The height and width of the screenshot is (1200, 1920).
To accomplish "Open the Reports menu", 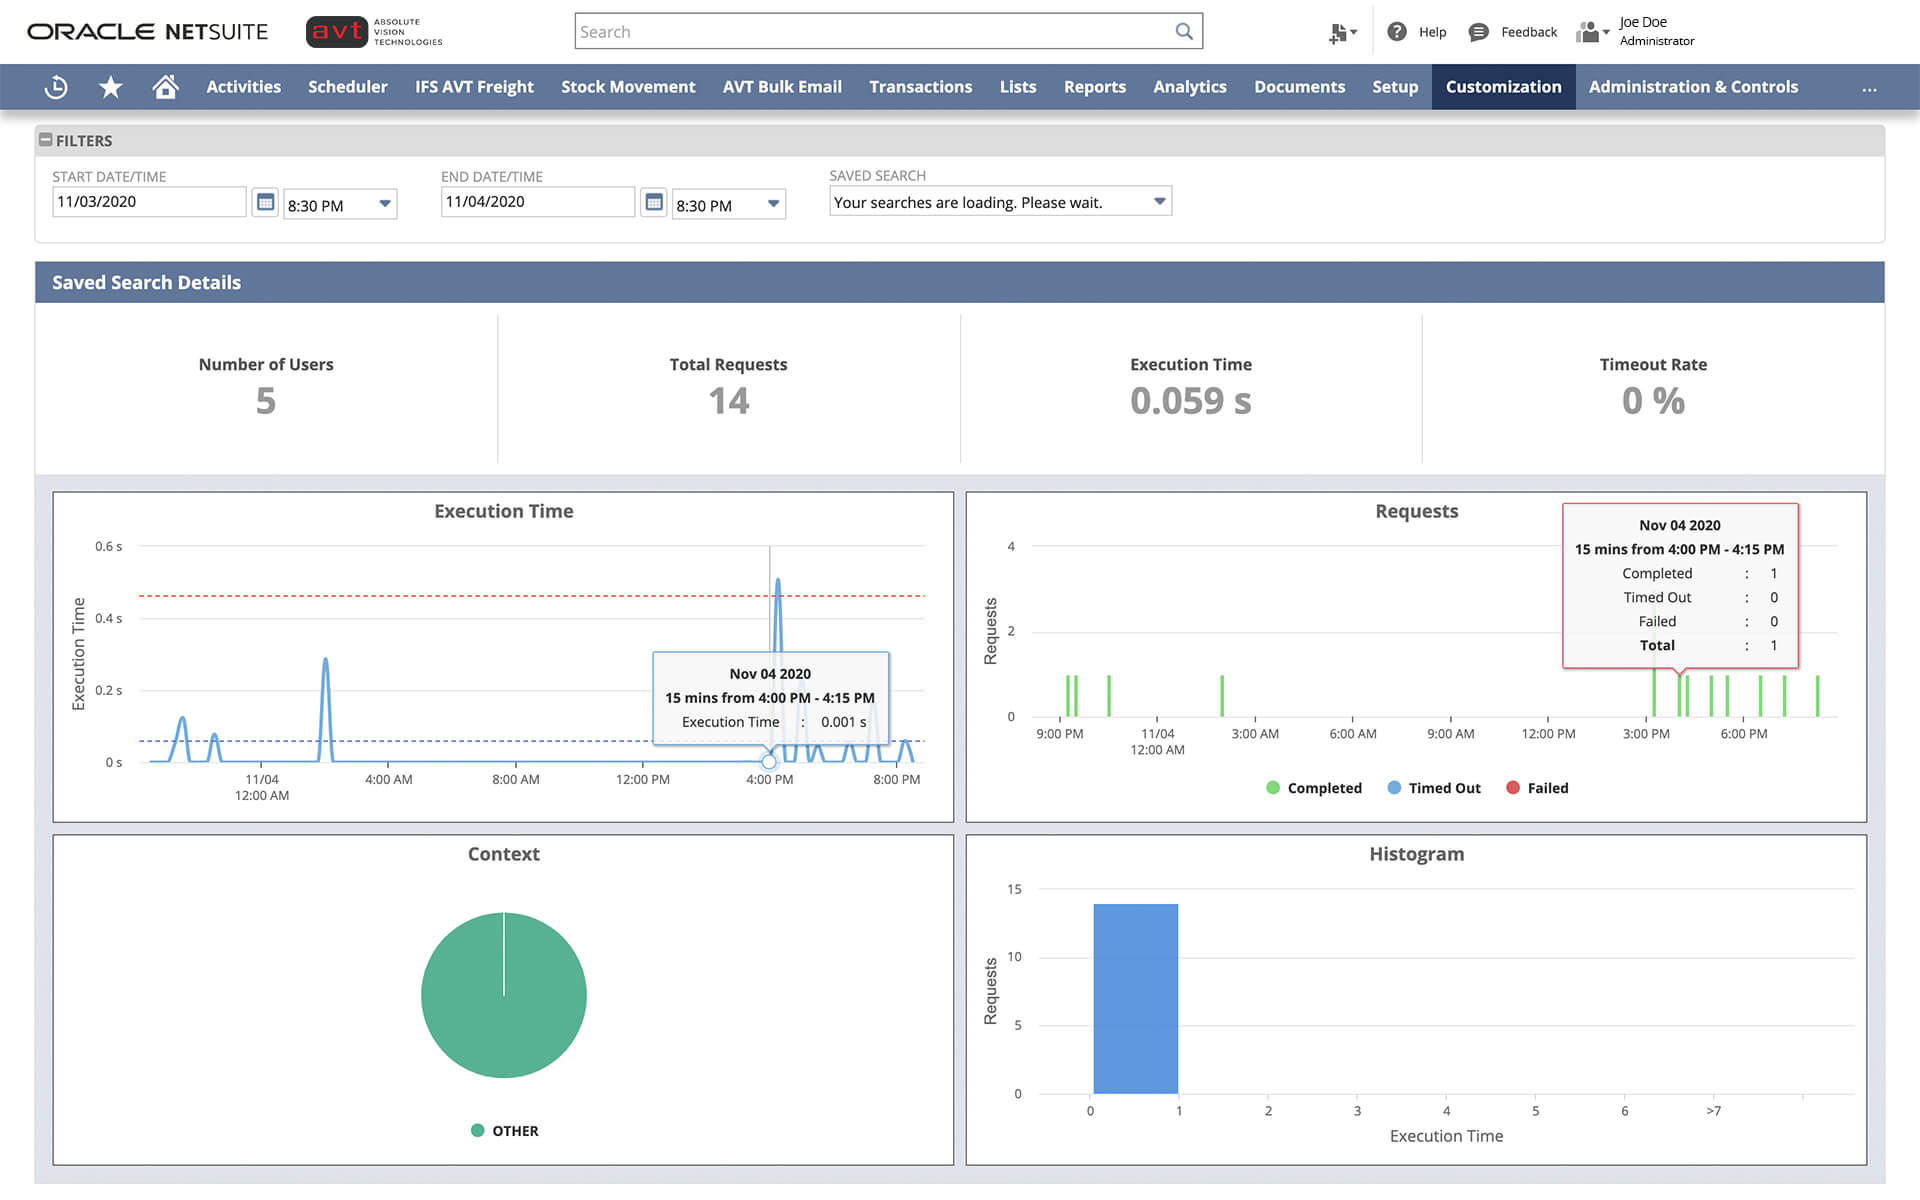I will (x=1094, y=87).
